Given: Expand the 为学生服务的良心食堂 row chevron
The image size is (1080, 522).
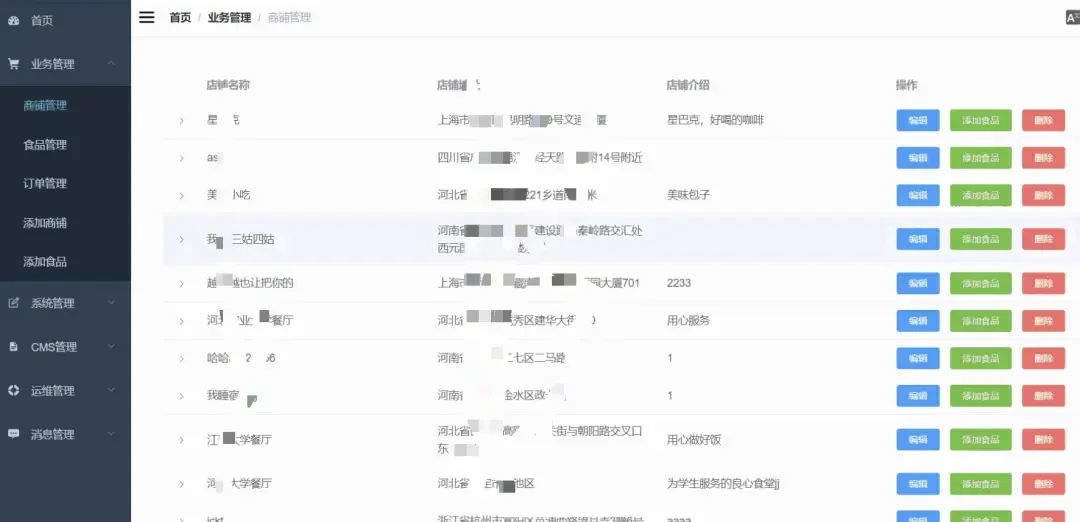Looking at the screenshot, I should pos(182,484).
